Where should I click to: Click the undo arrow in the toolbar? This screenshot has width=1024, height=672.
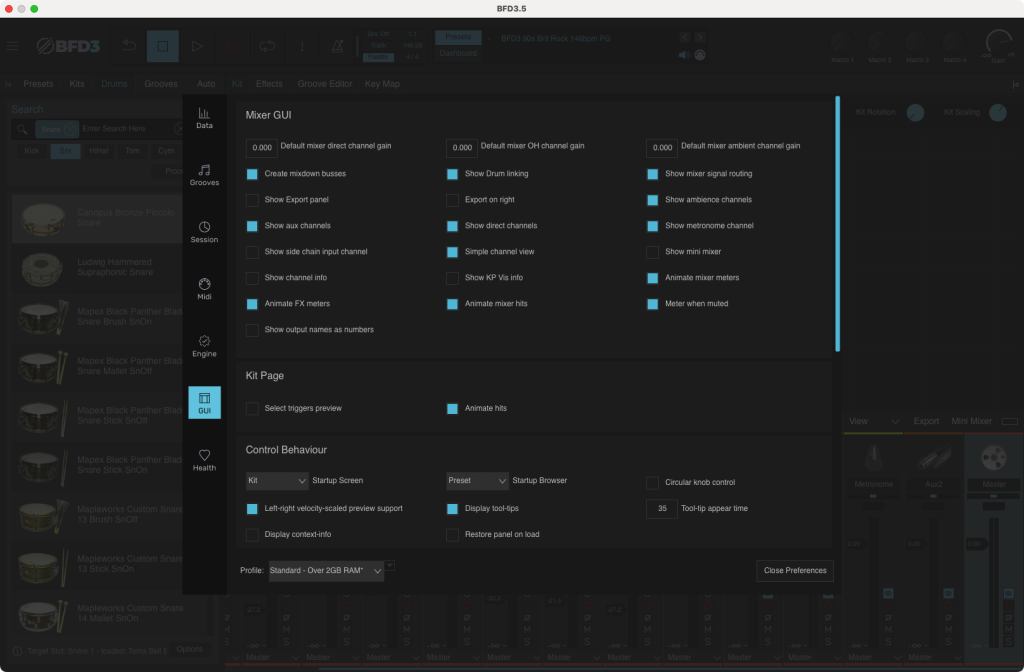(x=129, y=46)
